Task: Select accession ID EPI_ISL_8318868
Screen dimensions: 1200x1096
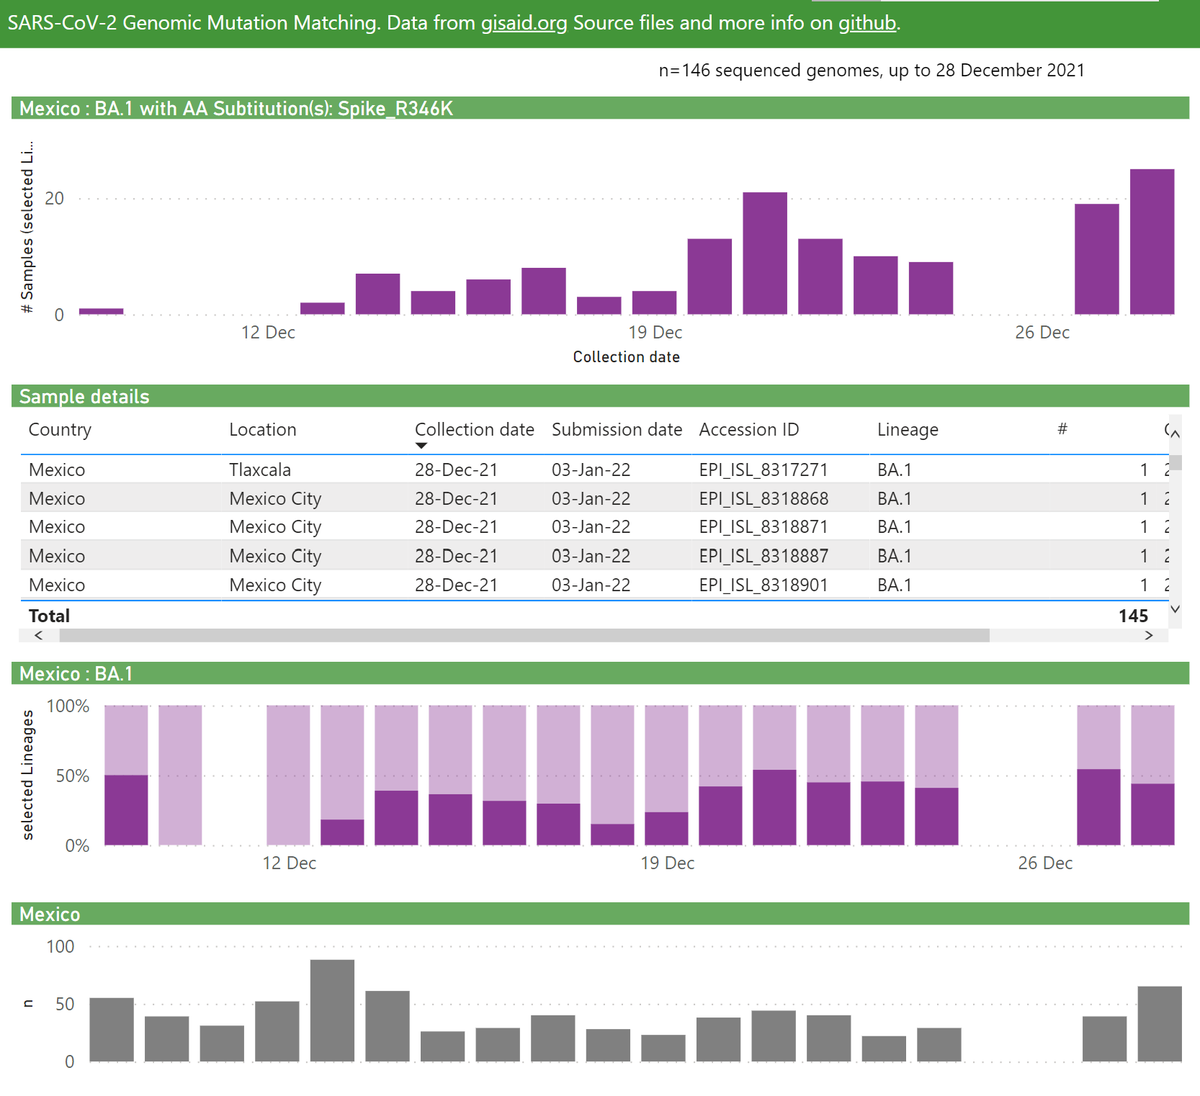Action: 763,499
